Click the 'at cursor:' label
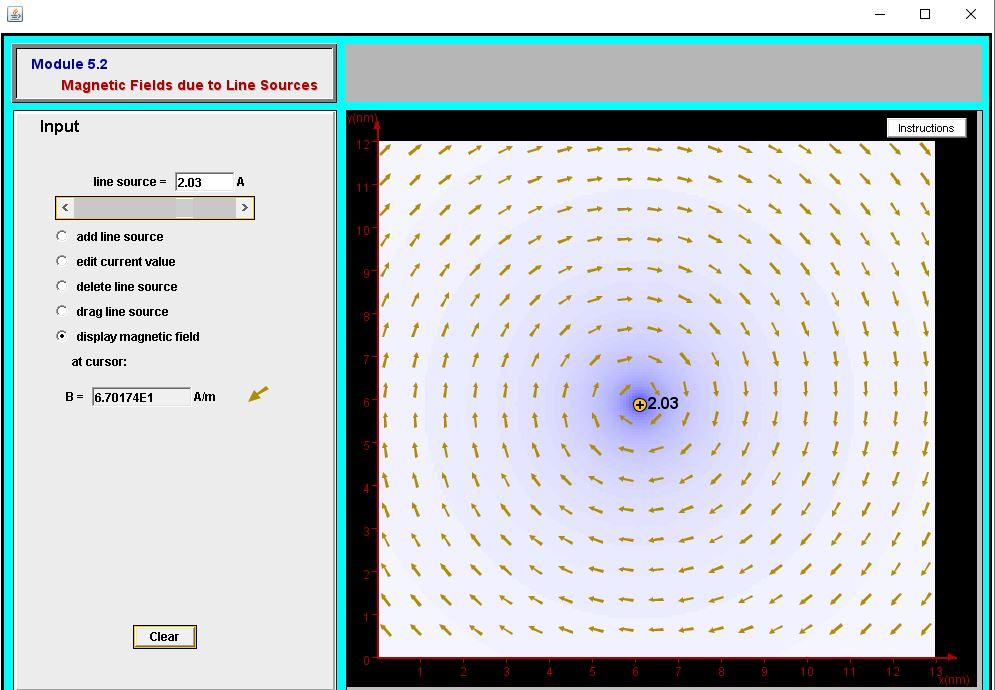Image resolution: width=995 pixels, height=690 pixels. coord(99,362)
